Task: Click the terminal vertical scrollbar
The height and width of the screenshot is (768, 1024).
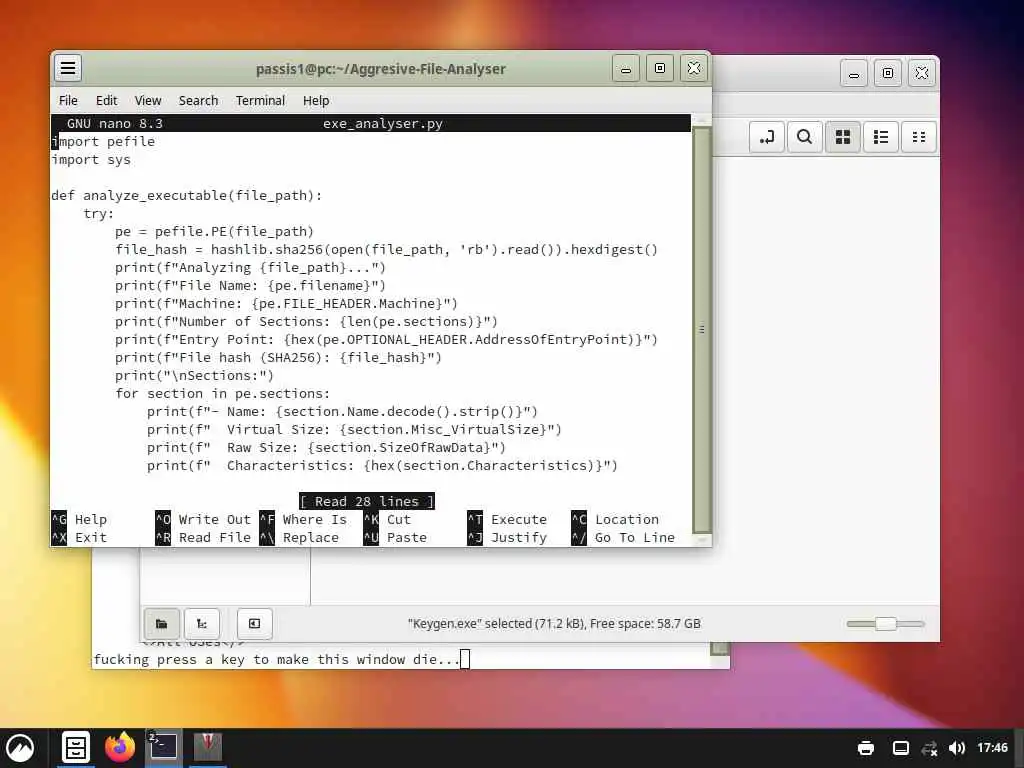Action: [701, 330]
